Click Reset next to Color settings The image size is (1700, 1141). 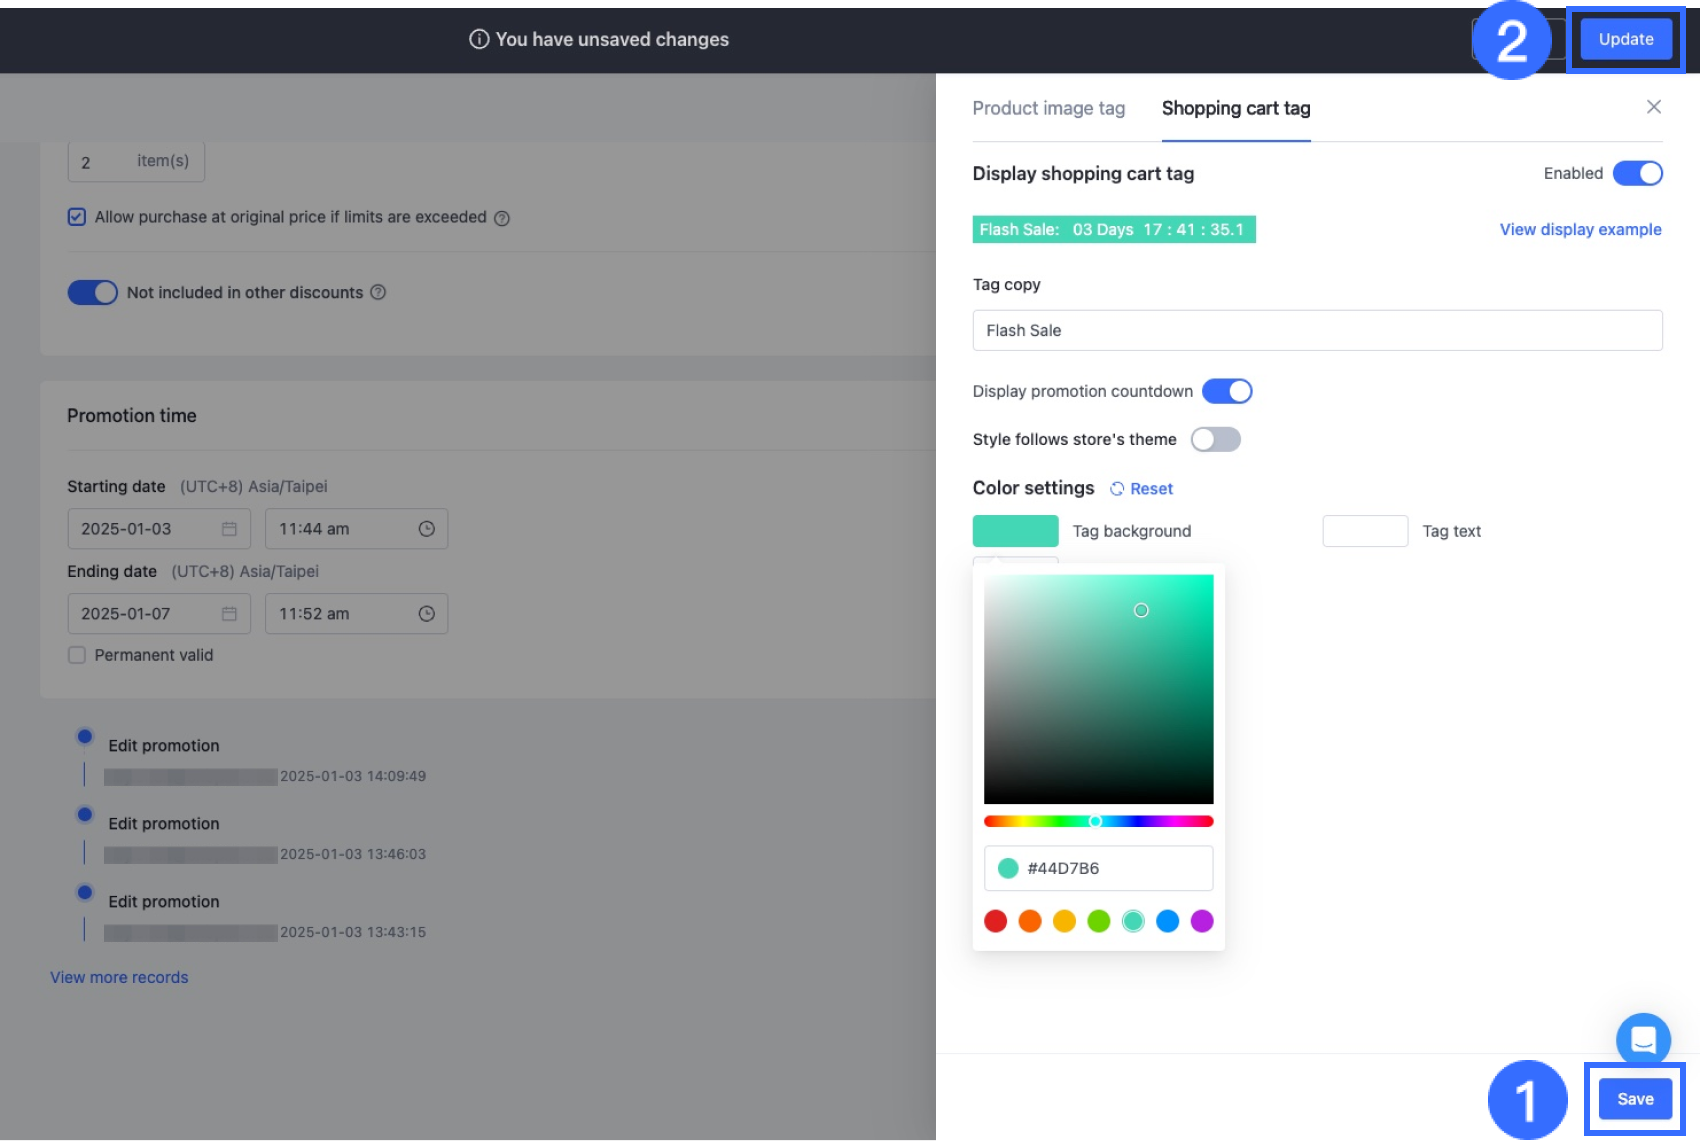[1152, 489]
